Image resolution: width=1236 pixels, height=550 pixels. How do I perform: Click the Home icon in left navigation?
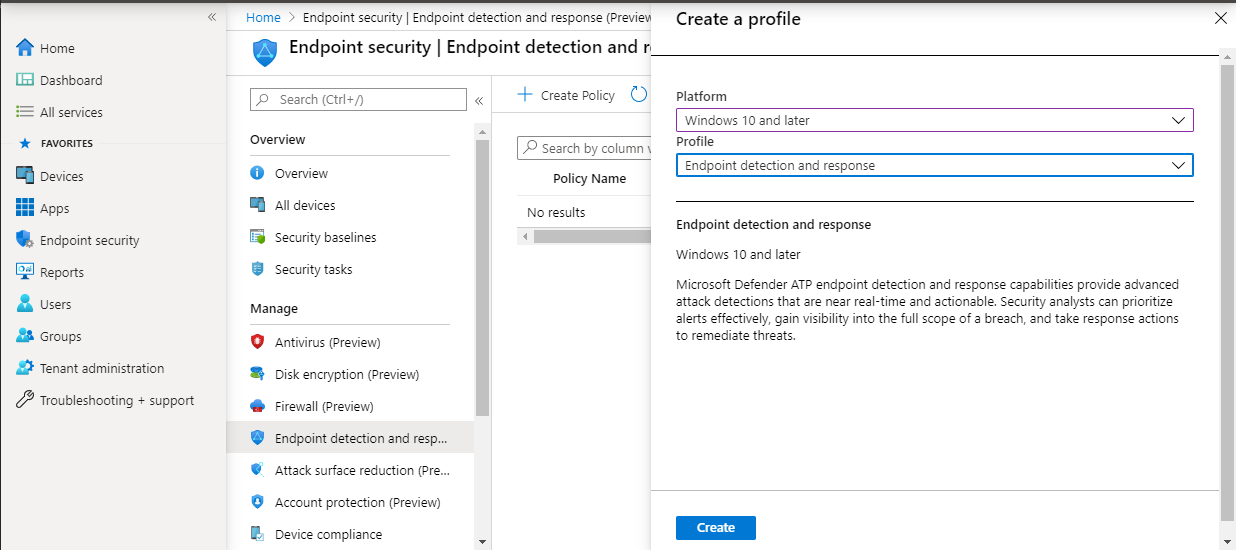coord(25,48)
